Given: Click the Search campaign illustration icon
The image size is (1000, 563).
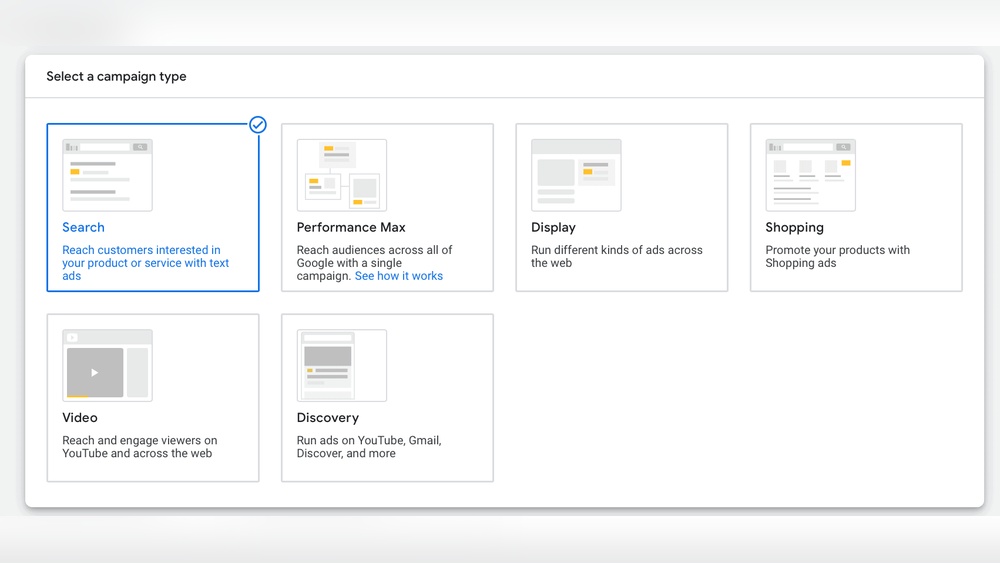Looking at the screenshot, I should click(107, 175).
